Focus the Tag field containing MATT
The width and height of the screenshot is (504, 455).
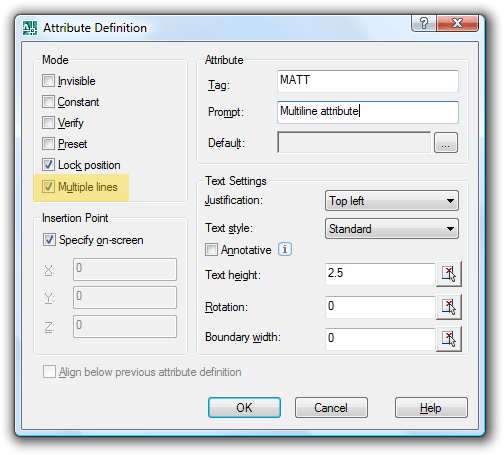368,81
